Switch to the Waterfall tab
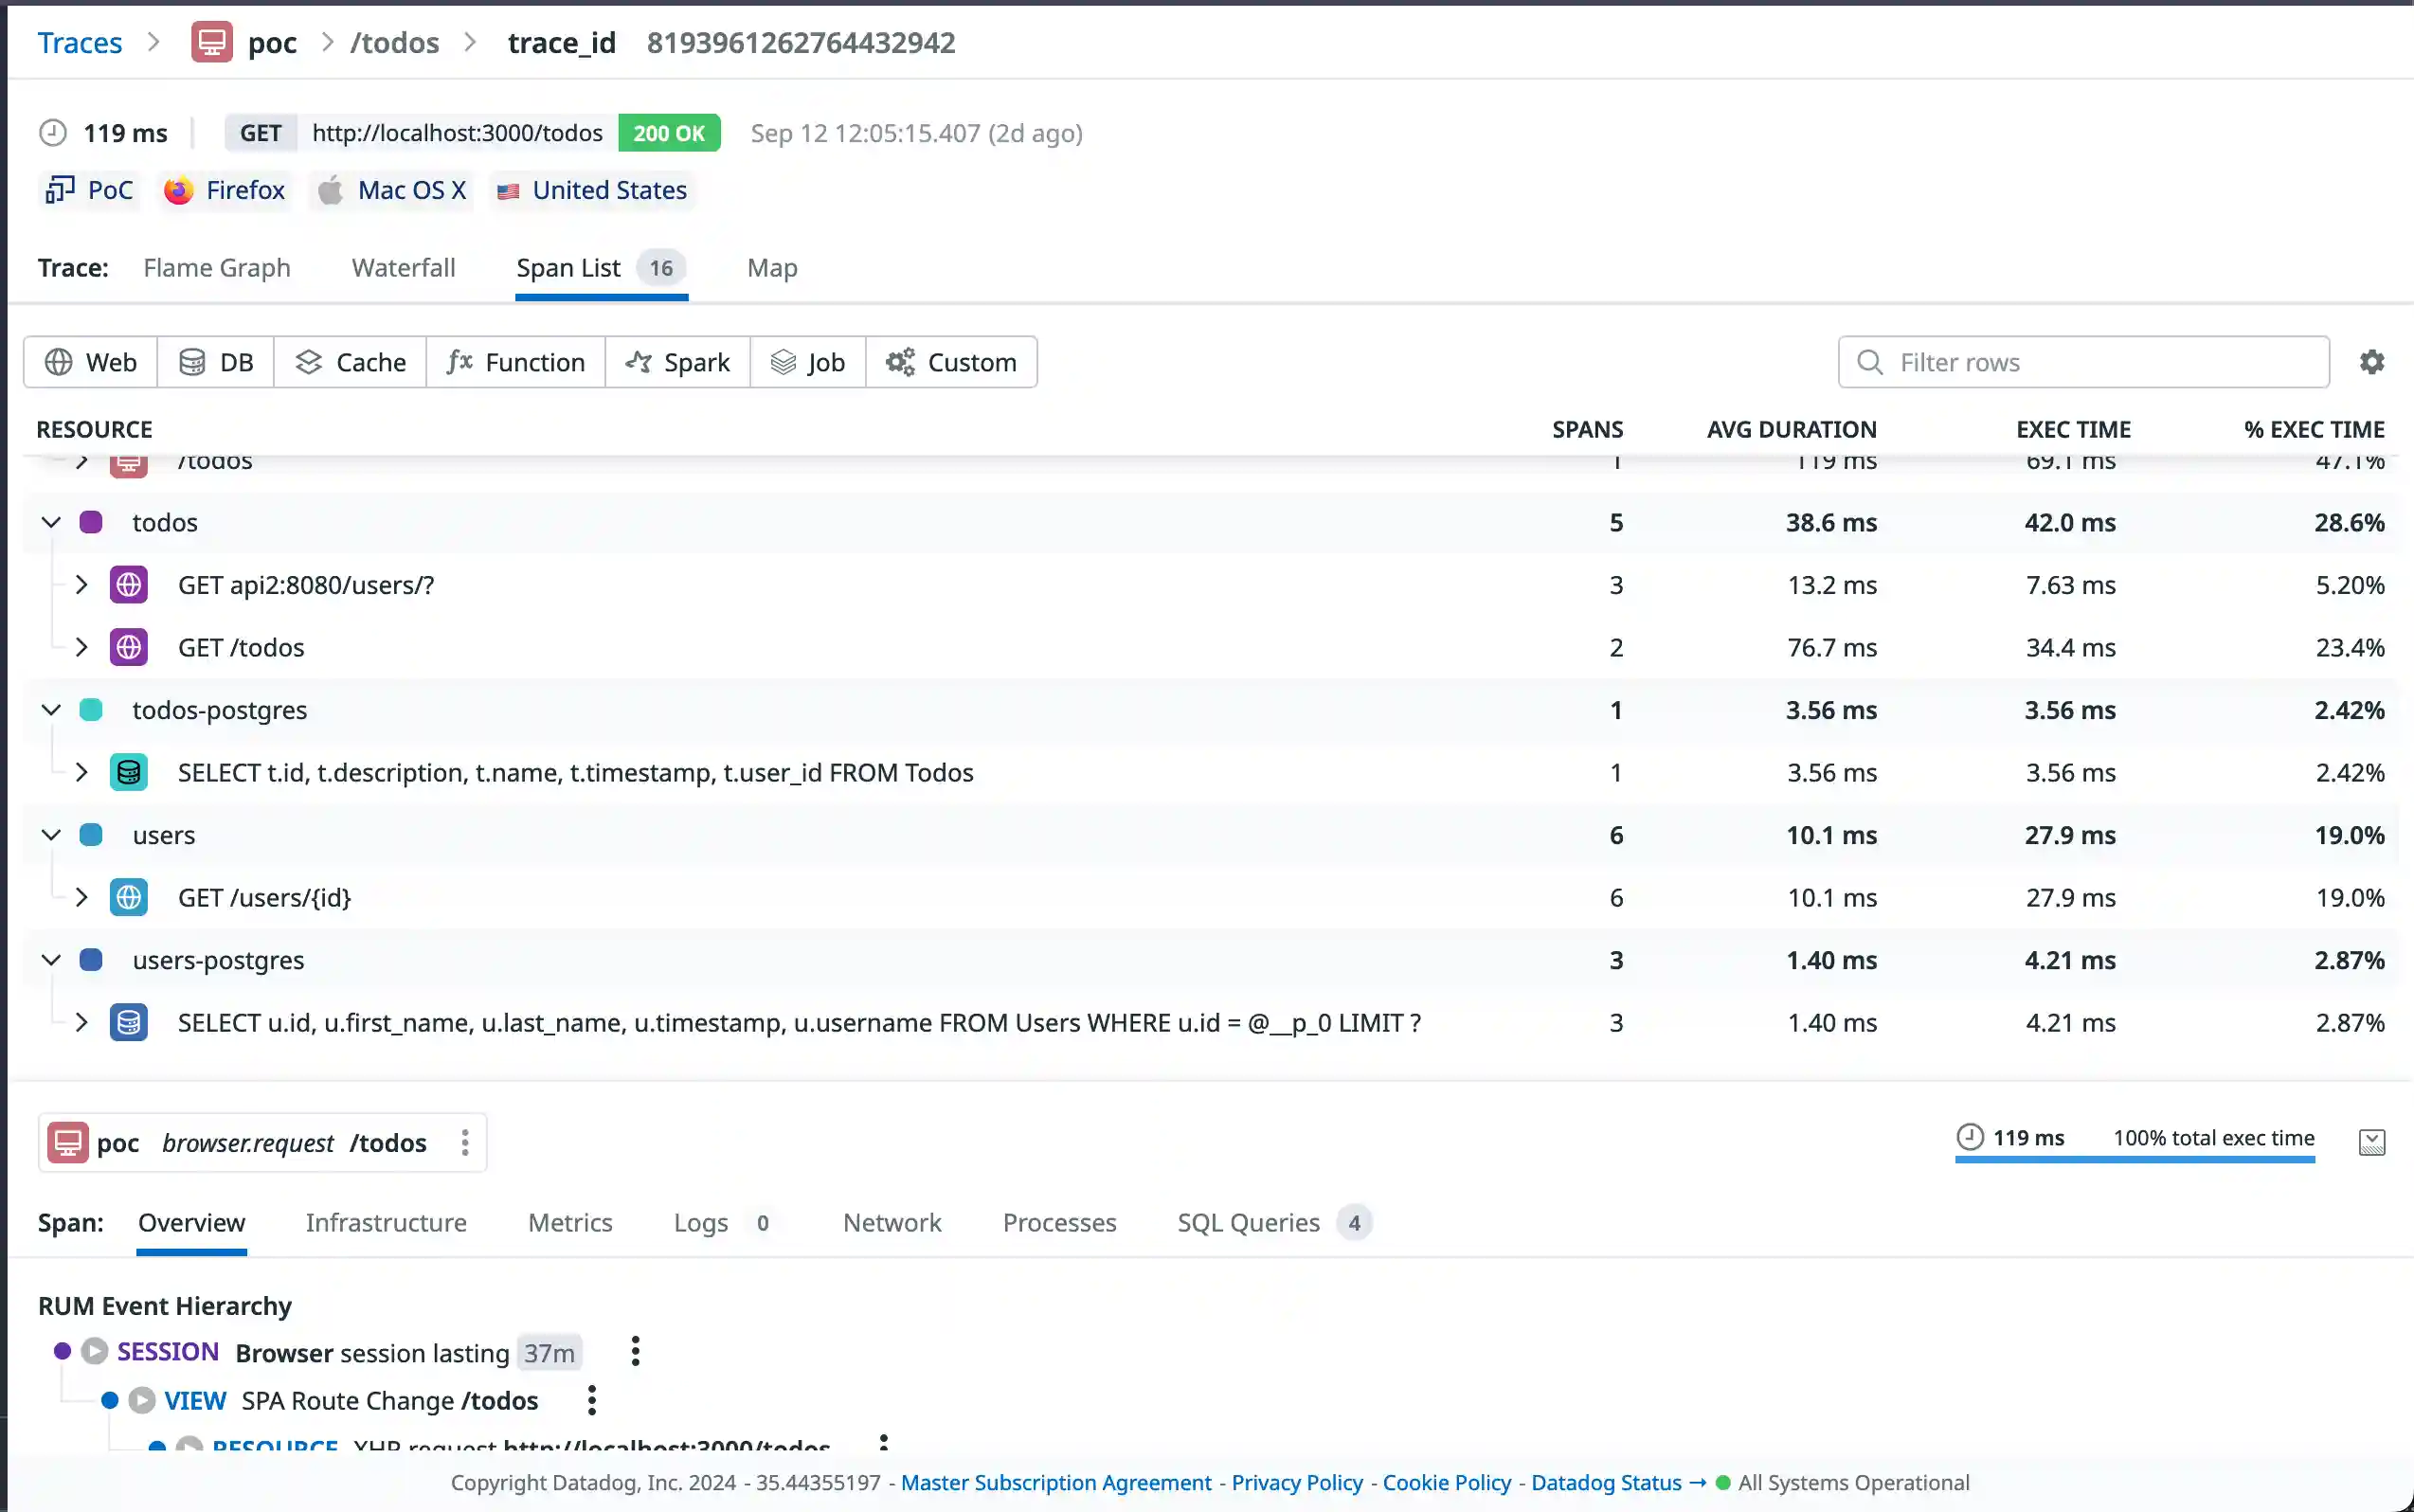Viewport: 2414px width, 1512px height. tap(404, 268)
